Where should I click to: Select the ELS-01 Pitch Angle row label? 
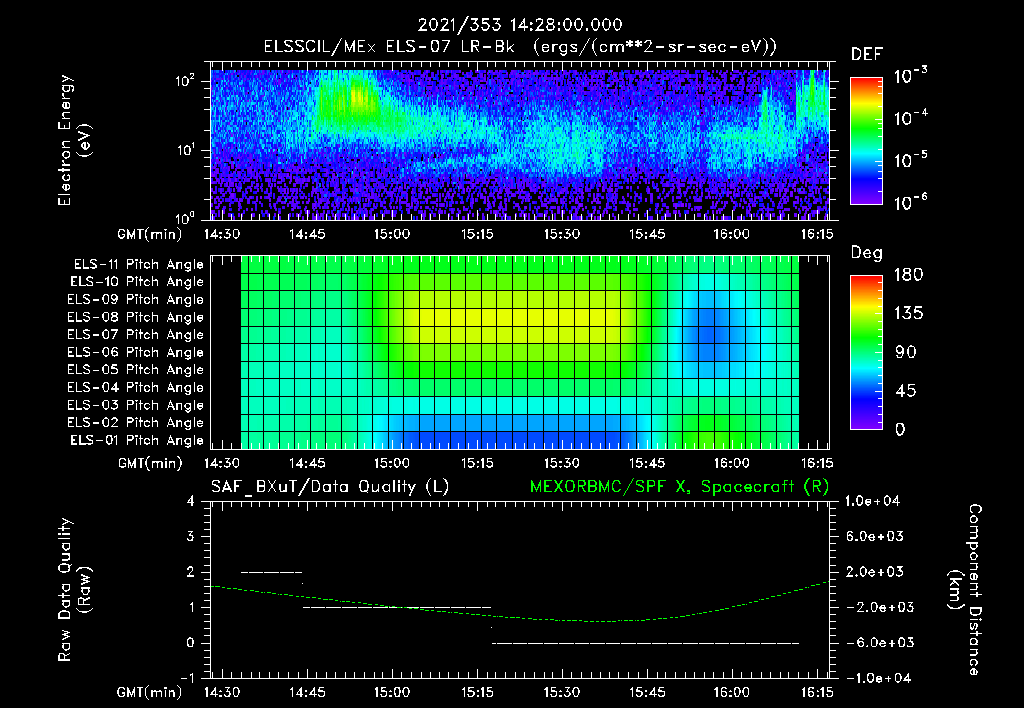coord(137,441)
